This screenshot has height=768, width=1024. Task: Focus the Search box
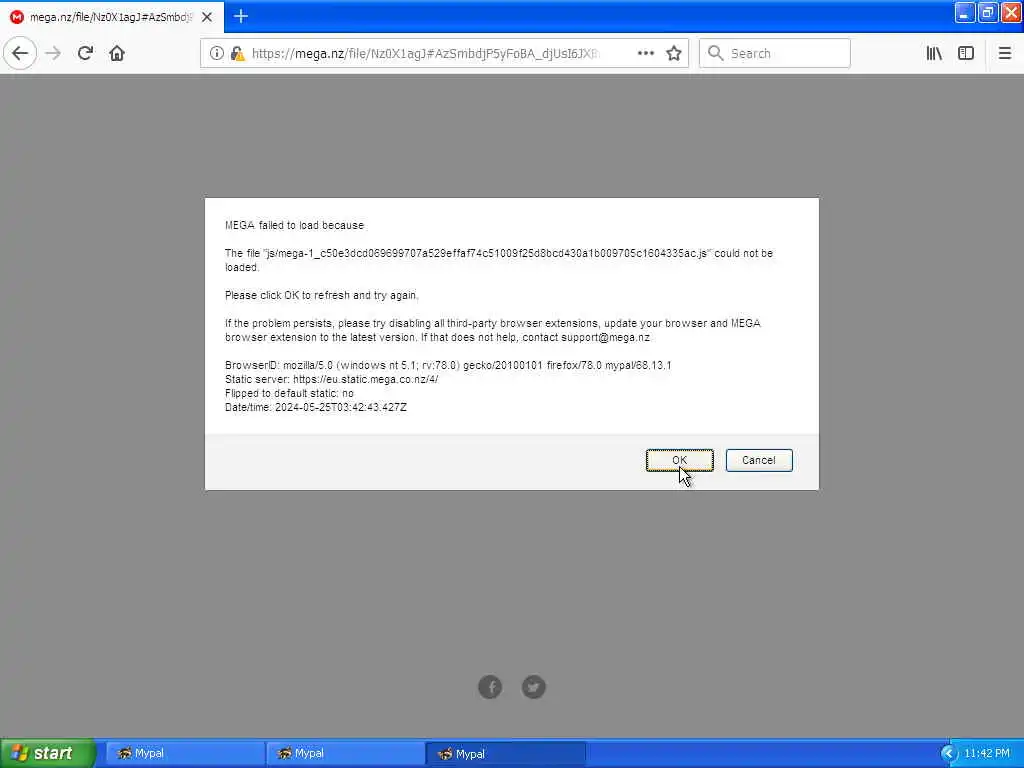click(775, 54)
